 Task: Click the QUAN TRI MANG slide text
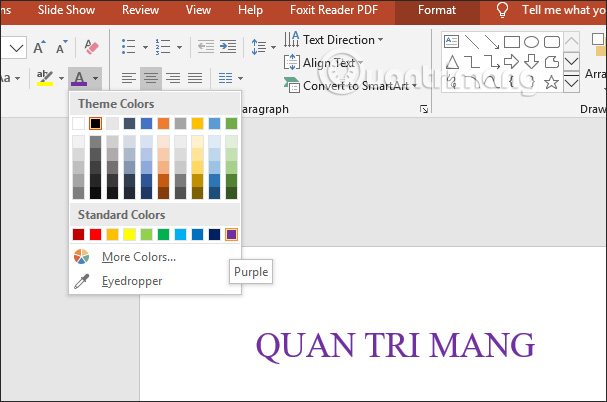click(x=395, y=346)
